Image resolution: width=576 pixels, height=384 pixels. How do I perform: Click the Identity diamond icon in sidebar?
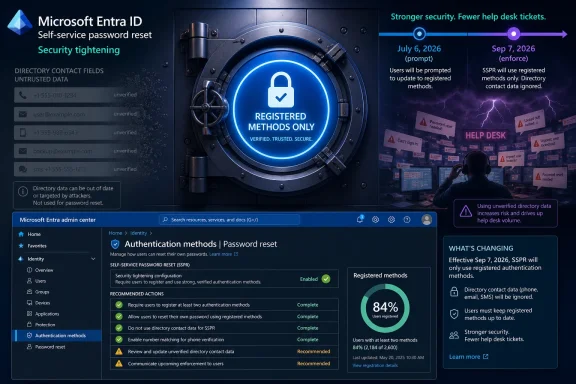pyautogui.click(x=21, y=259)
